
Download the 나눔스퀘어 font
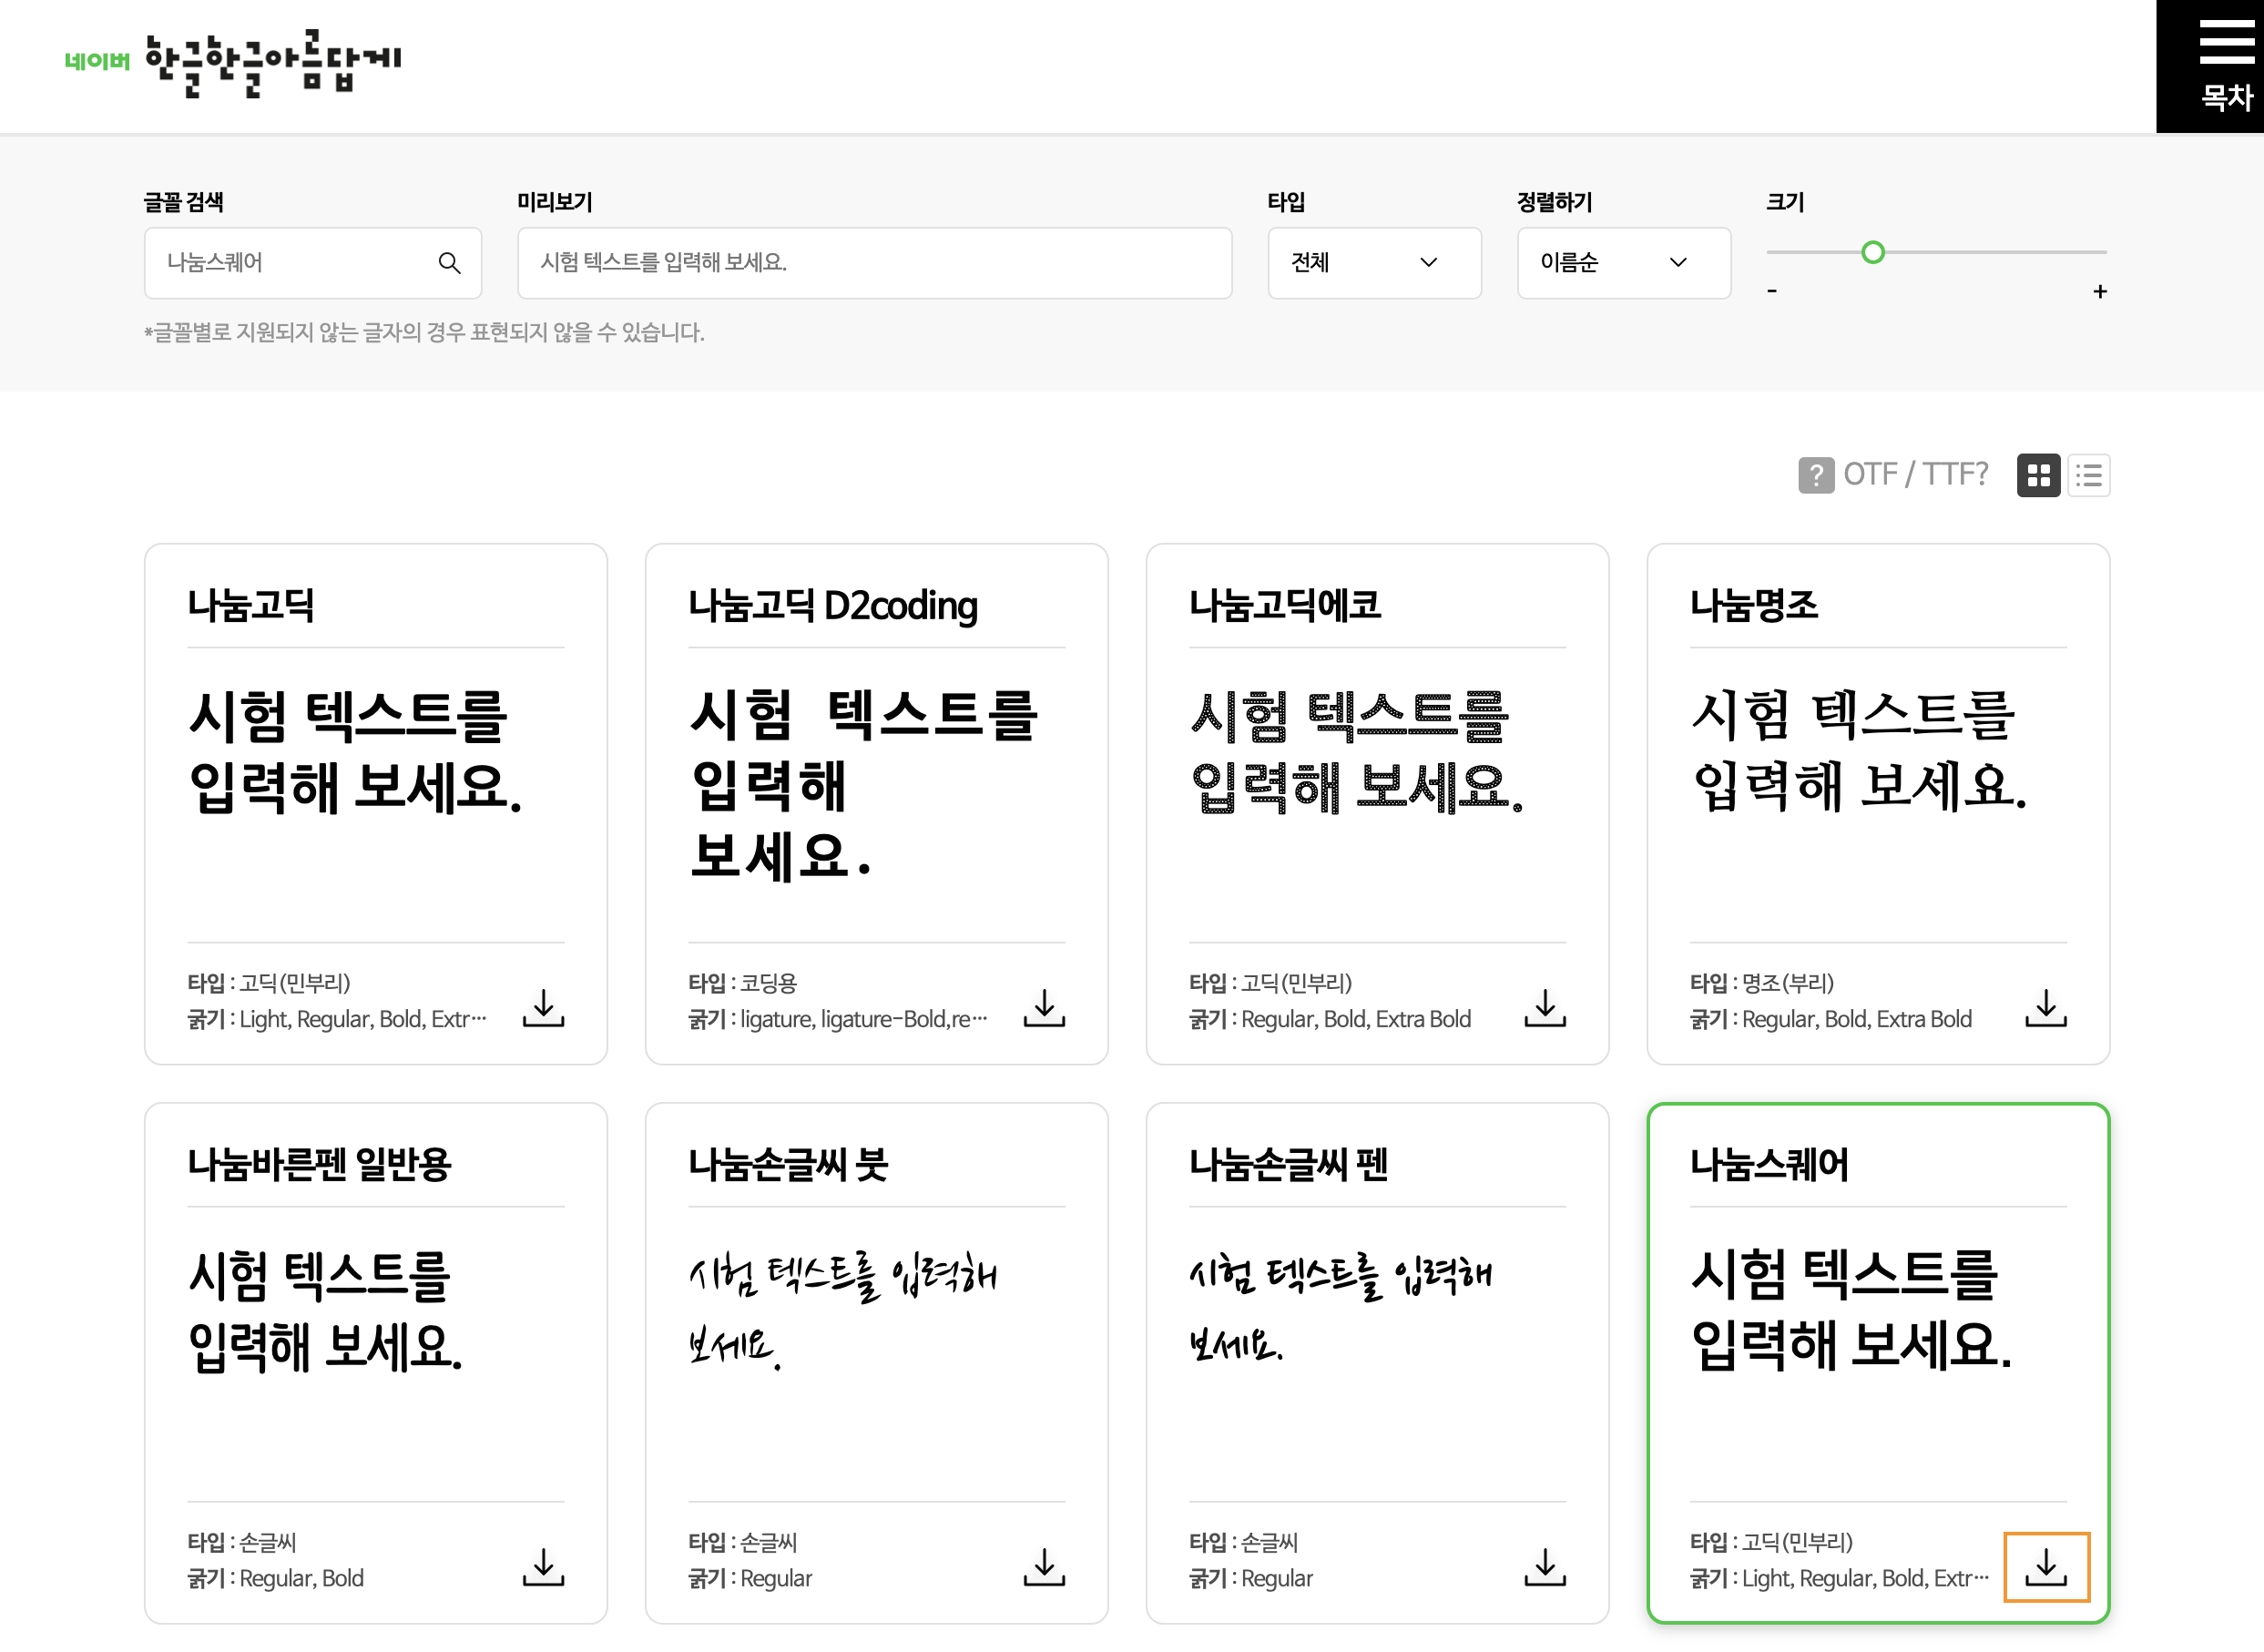click(x=2046, y=1566)
